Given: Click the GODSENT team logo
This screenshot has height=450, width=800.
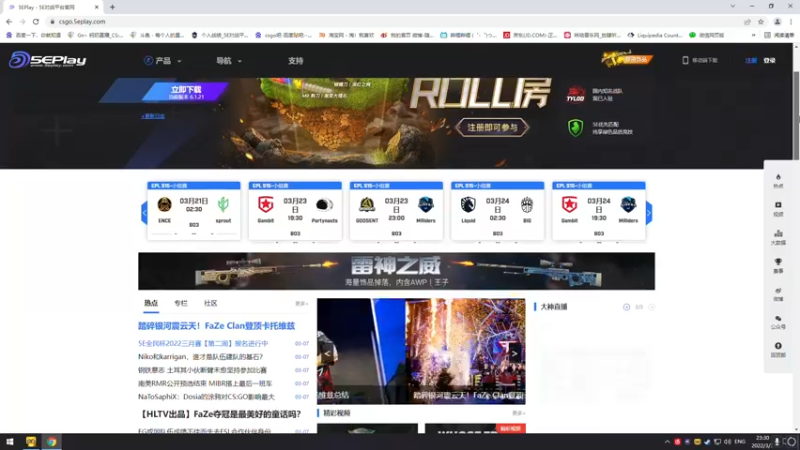Looking at the screenshot, I should click(x=367, y=205).
